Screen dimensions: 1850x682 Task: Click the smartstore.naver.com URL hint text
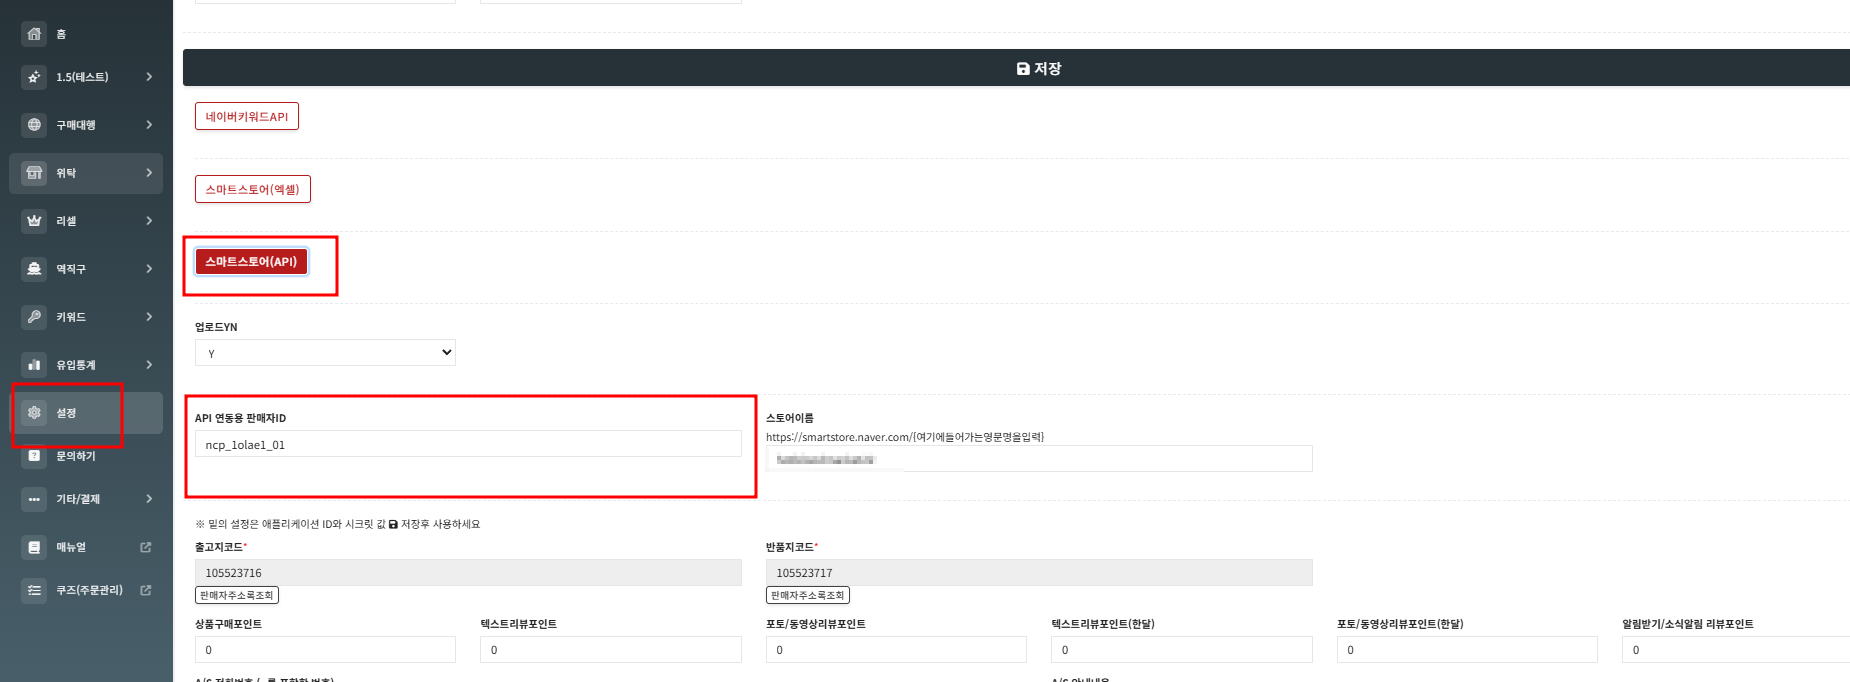coord(905,437)
